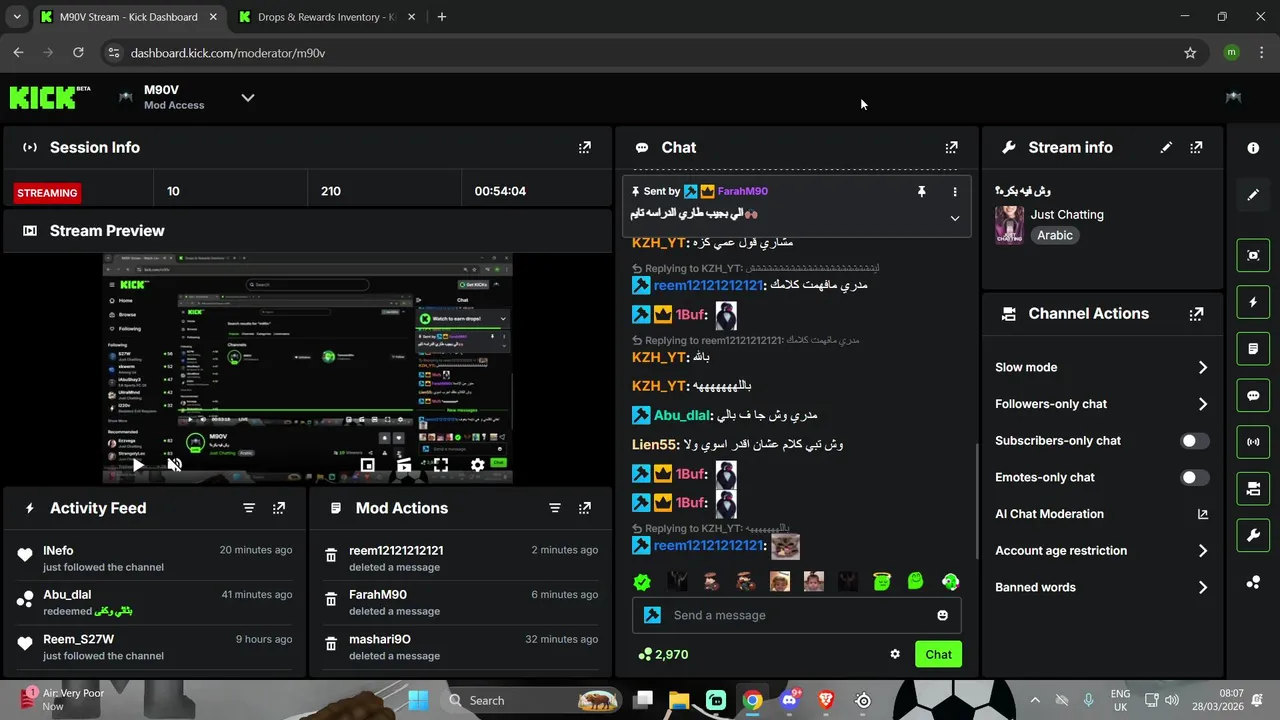The height and width of the screenshot is (720, 1280).
Task: Click the Send a message field
Action: tap(797, 615)
